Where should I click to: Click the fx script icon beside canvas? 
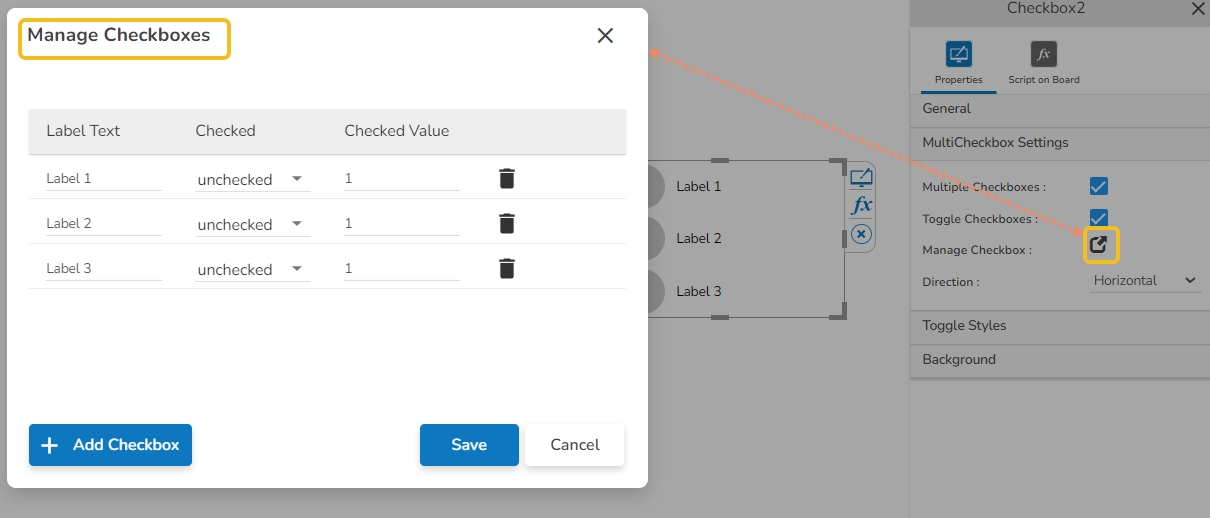[x=861, y=206]
